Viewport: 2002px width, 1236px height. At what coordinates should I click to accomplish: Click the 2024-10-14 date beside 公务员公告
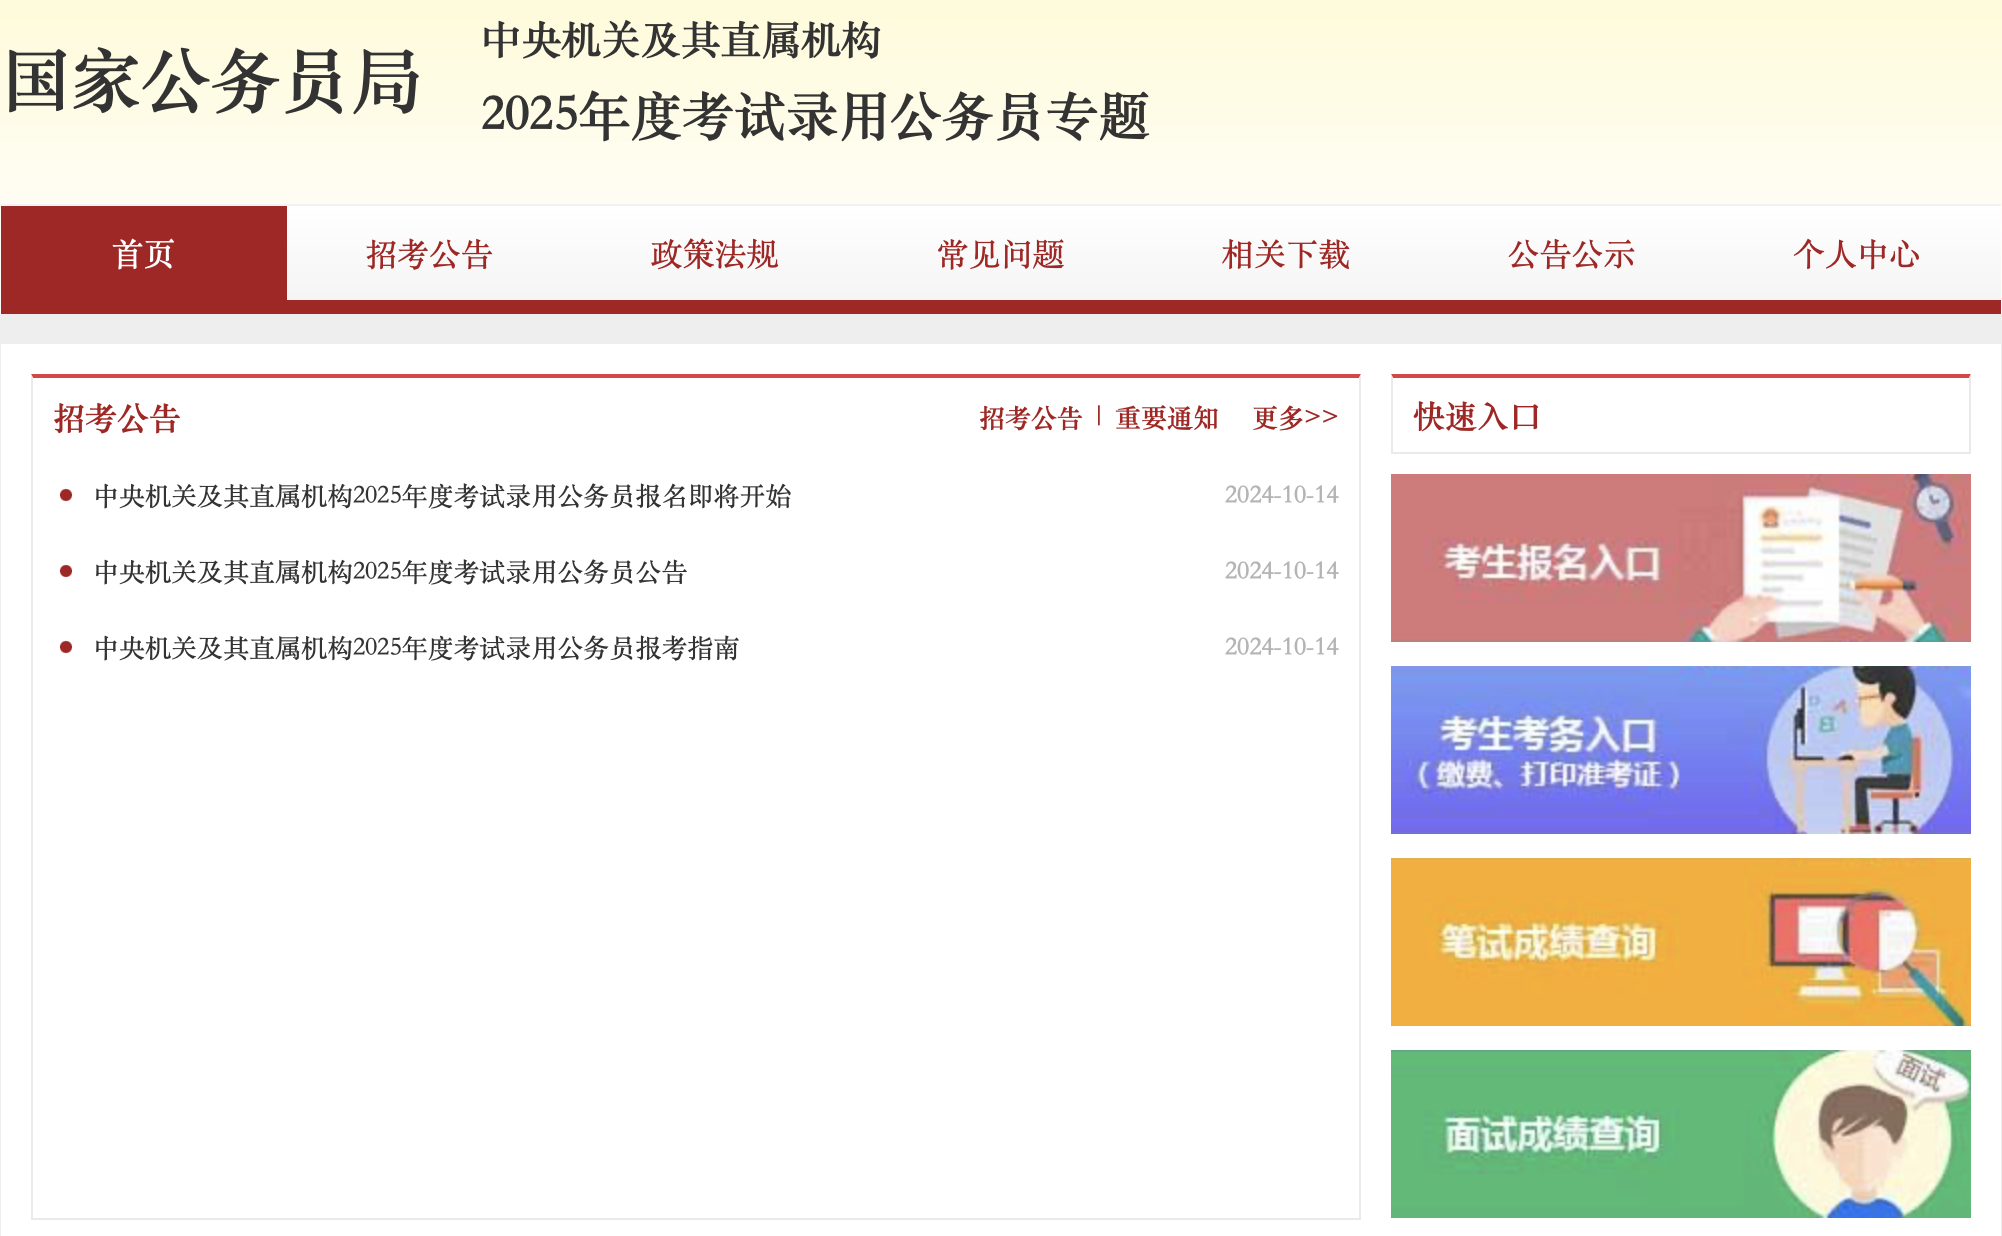pos(1281,571)
